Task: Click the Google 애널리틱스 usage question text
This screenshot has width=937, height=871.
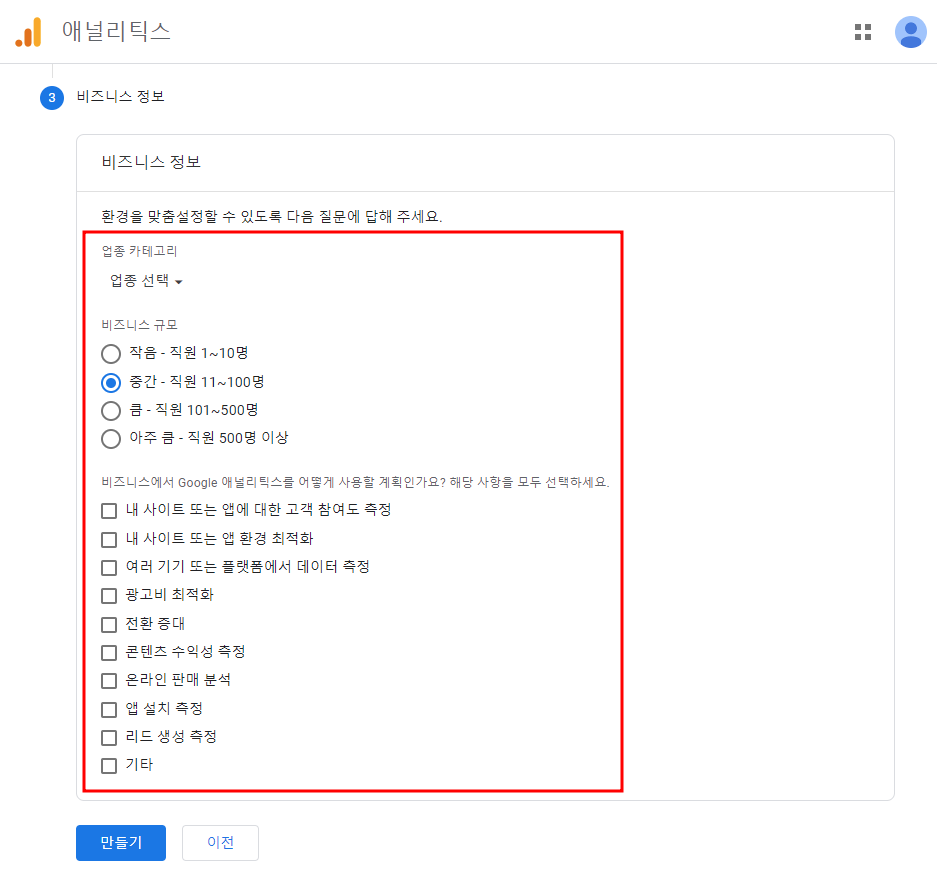Action: (355, 482)
